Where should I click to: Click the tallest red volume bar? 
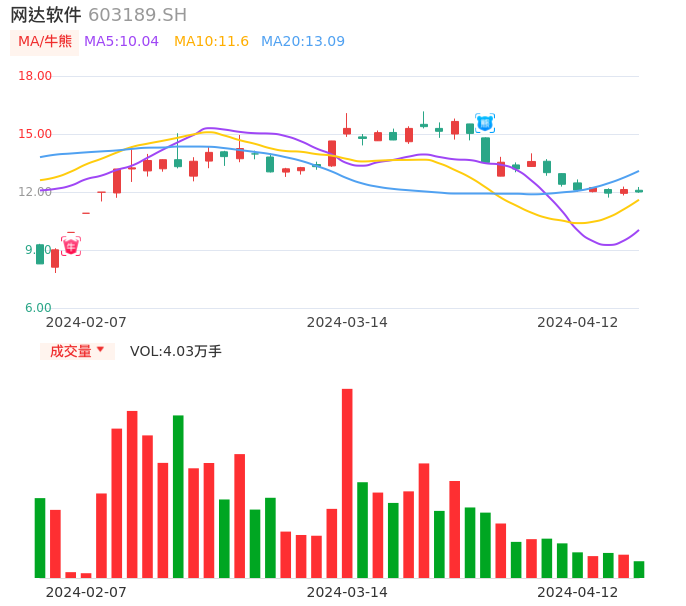pyautogui.click(x=347, y=483)
